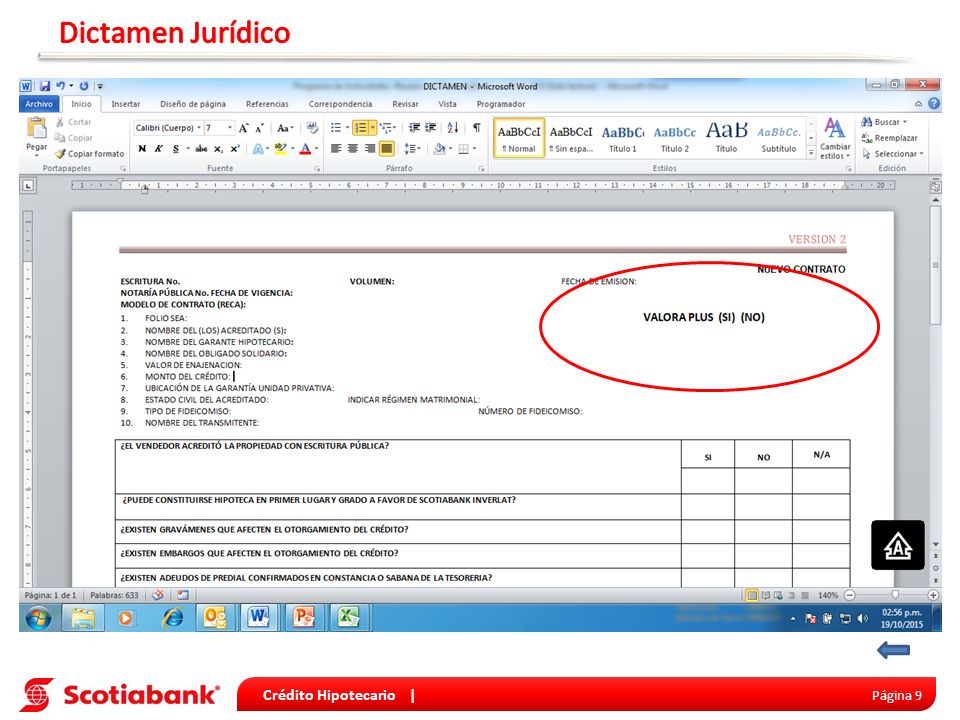Open the text effects A menu
This screenshot has height=720, width=960.
[x=260, y=148]
